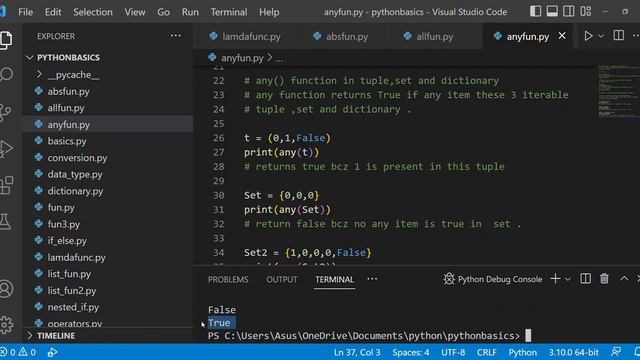
Task: Open Explorer more actions ellipsis
Action: pyautogui.click(x=176, y=36)
